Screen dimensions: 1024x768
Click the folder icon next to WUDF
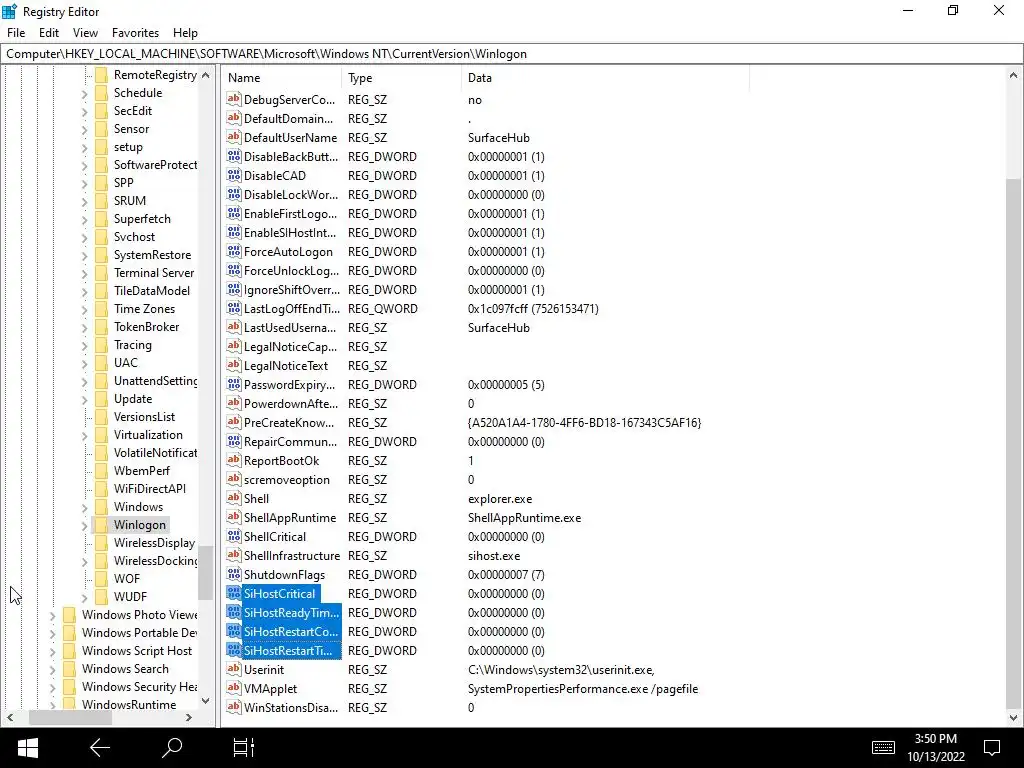101,596
